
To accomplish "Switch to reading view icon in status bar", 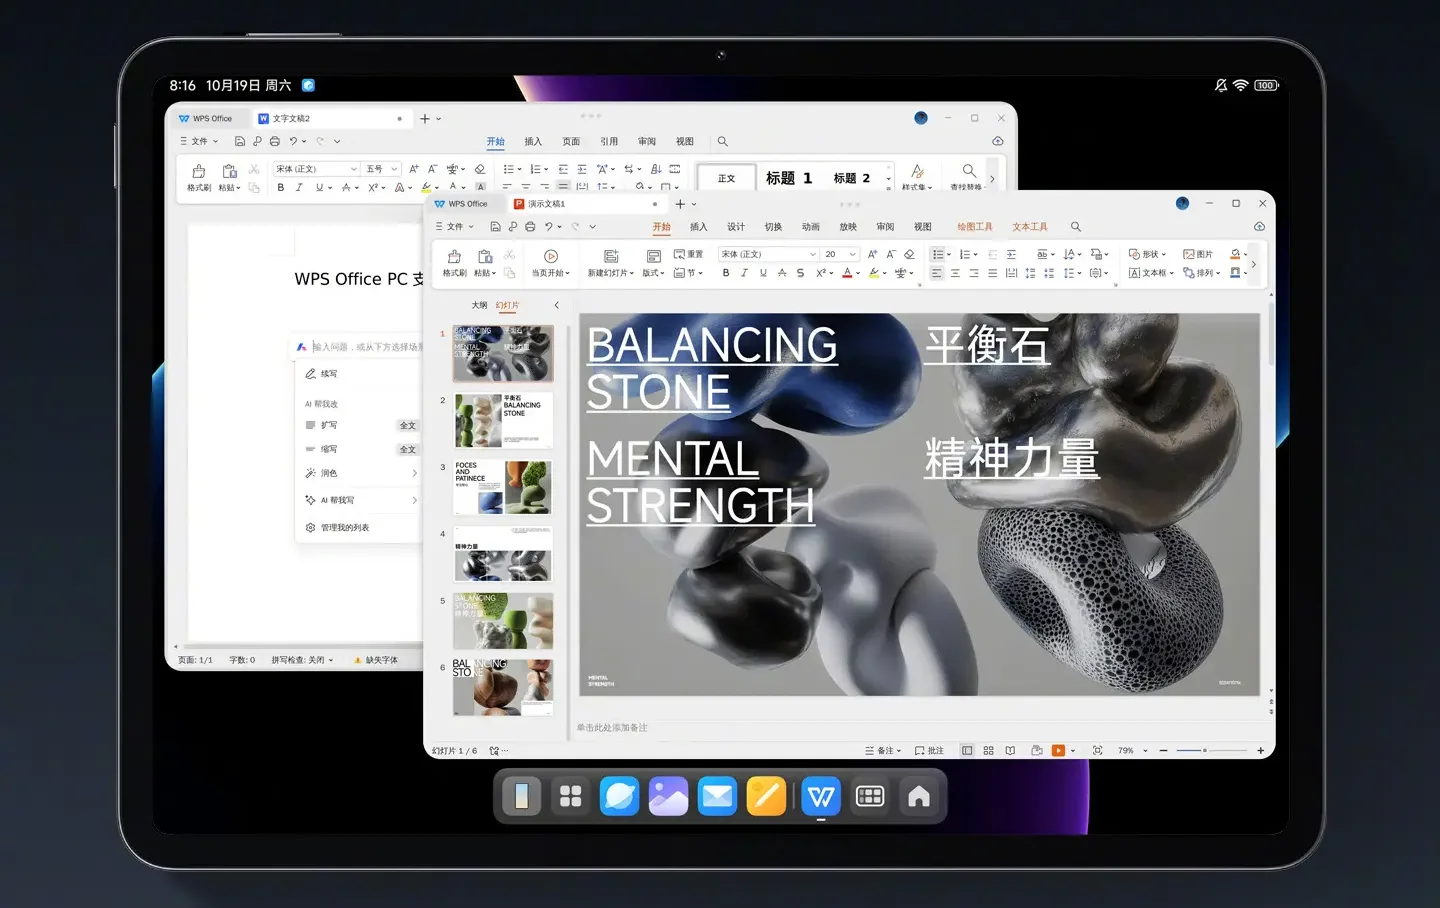I will pos(1010,750).
